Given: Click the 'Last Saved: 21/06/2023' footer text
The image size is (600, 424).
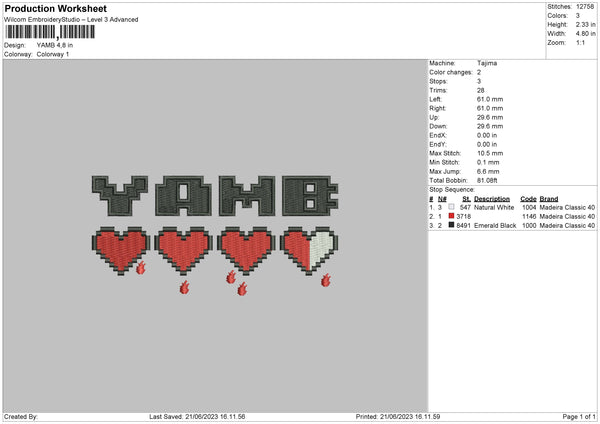Looking at the screenshot, I should (197, 417).
